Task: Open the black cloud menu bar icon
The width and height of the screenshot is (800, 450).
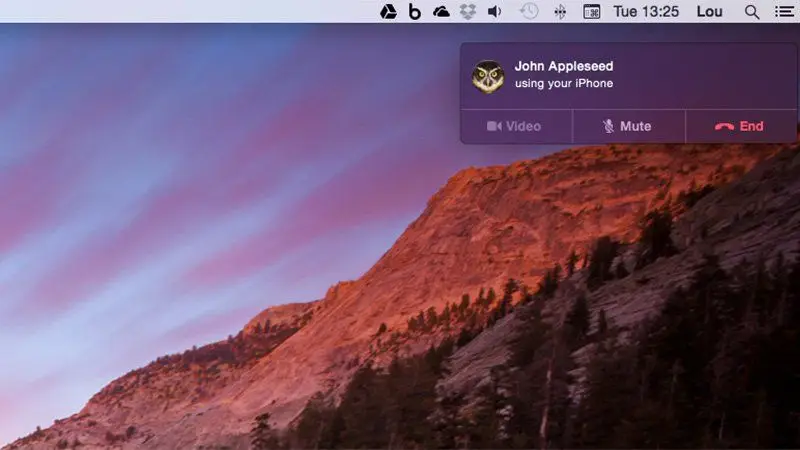Action: point(441,12)
